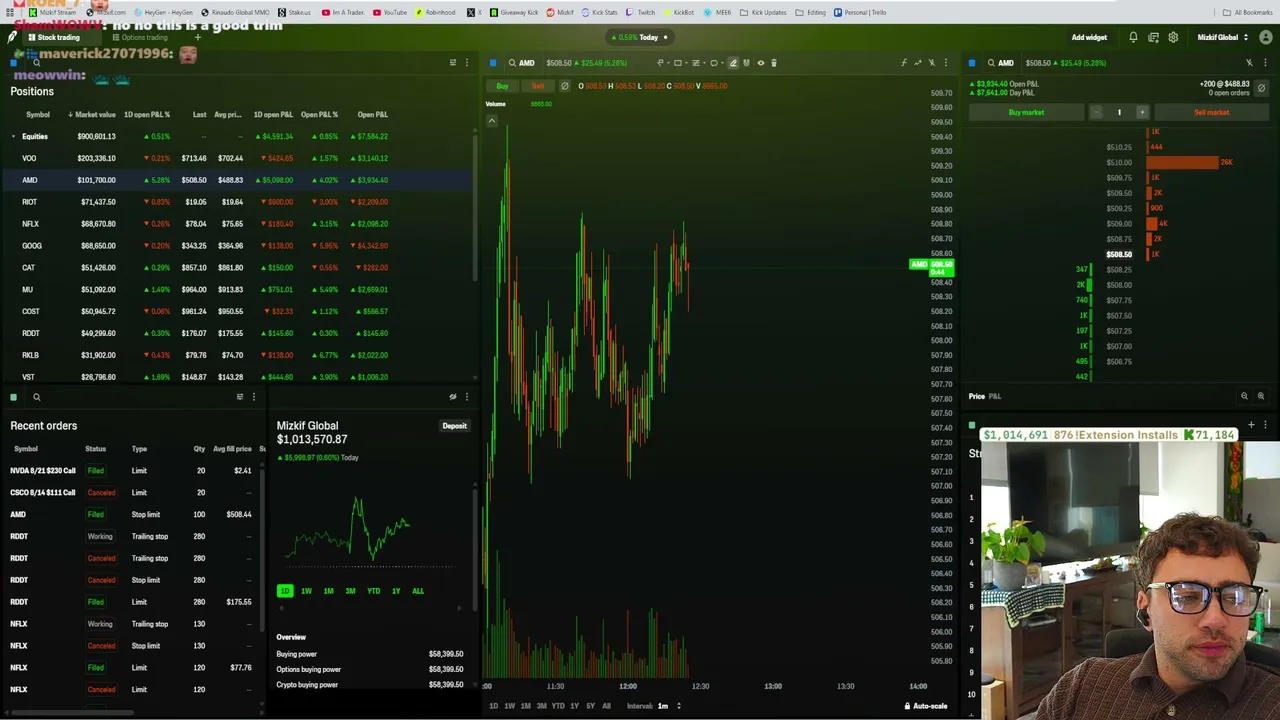Viewport: 1280px width, 720px height.
Task: Open the account widget three-dot menu
Action: click(x=466, y=397)
